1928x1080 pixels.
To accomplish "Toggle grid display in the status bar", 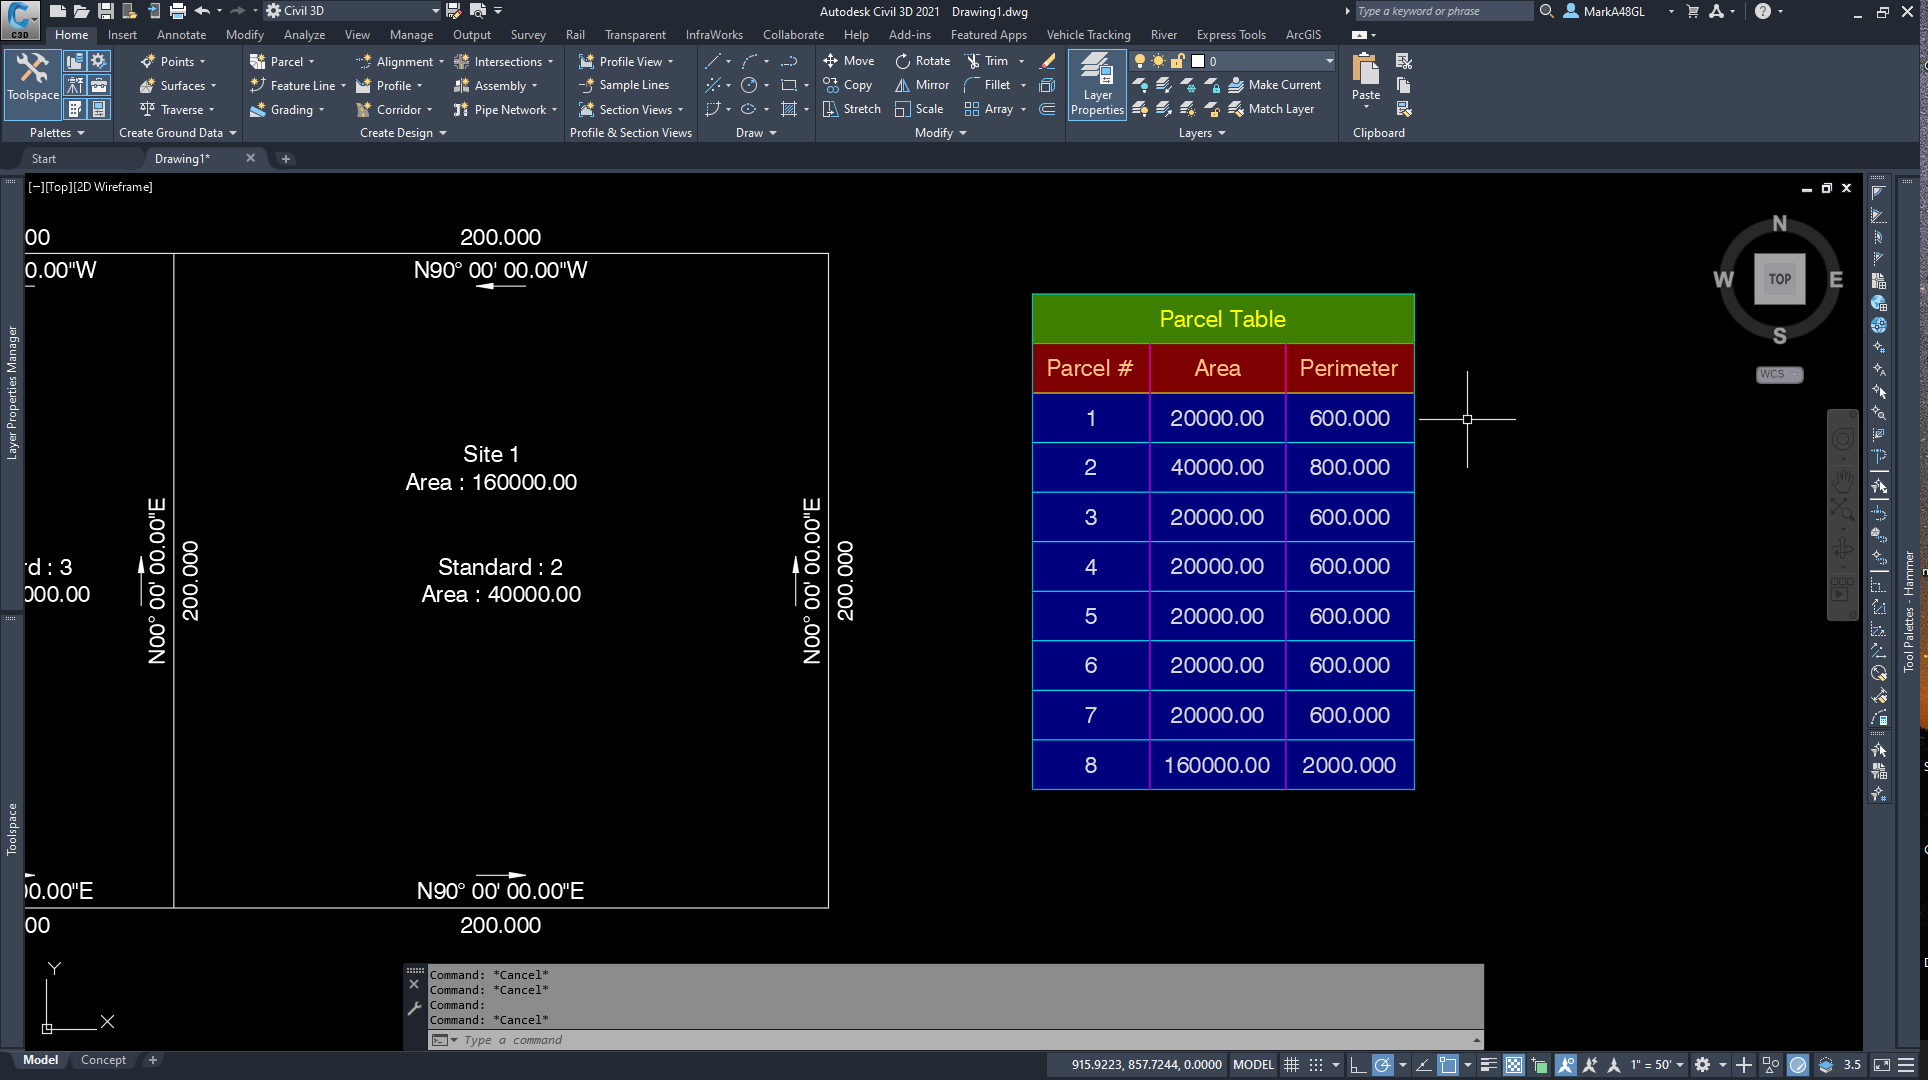I will tap(1291, 1065).
